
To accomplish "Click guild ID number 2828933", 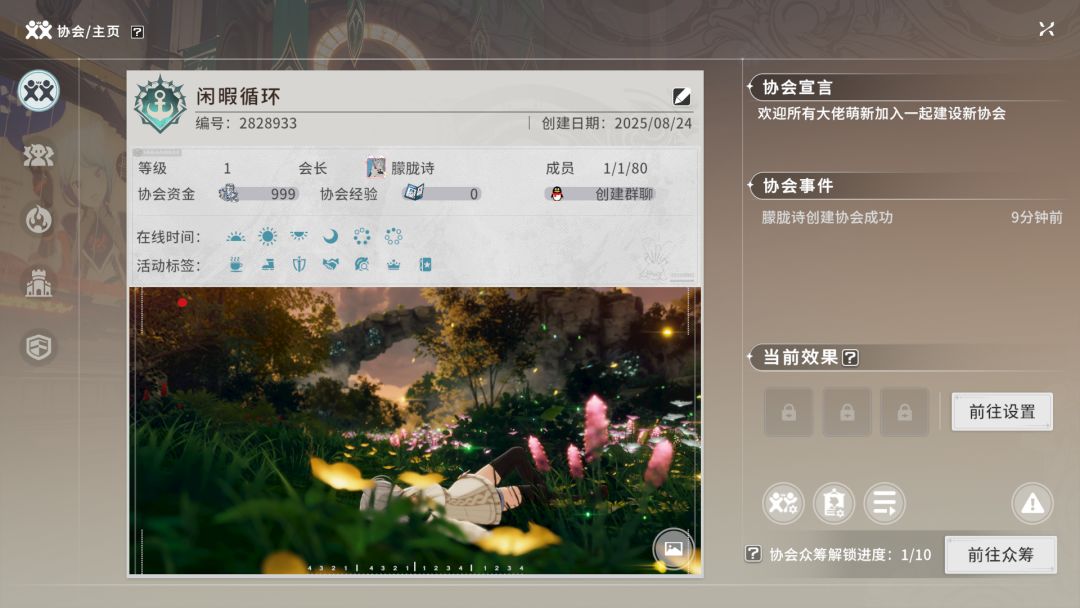I will pyautogui.click(x=268, y=123).
